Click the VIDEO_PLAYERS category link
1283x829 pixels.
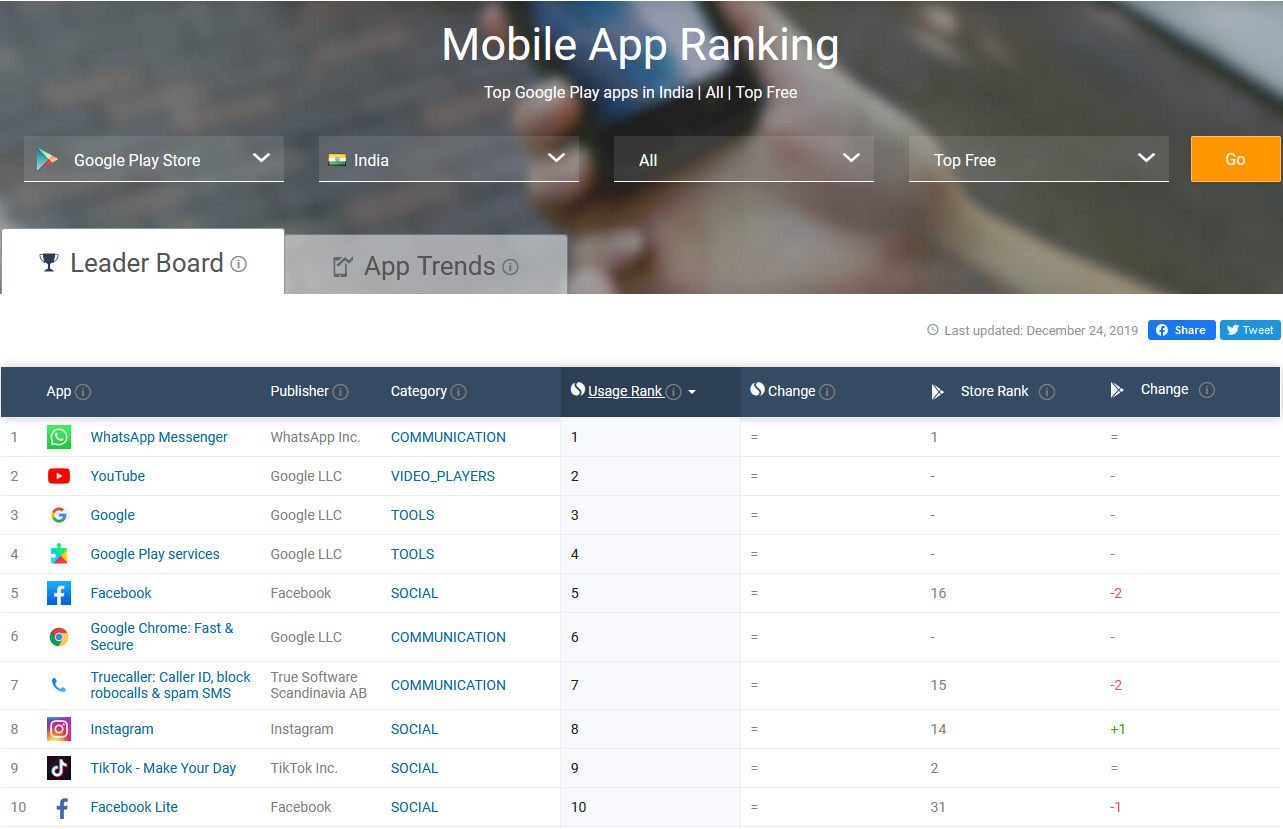pos(443,476)
